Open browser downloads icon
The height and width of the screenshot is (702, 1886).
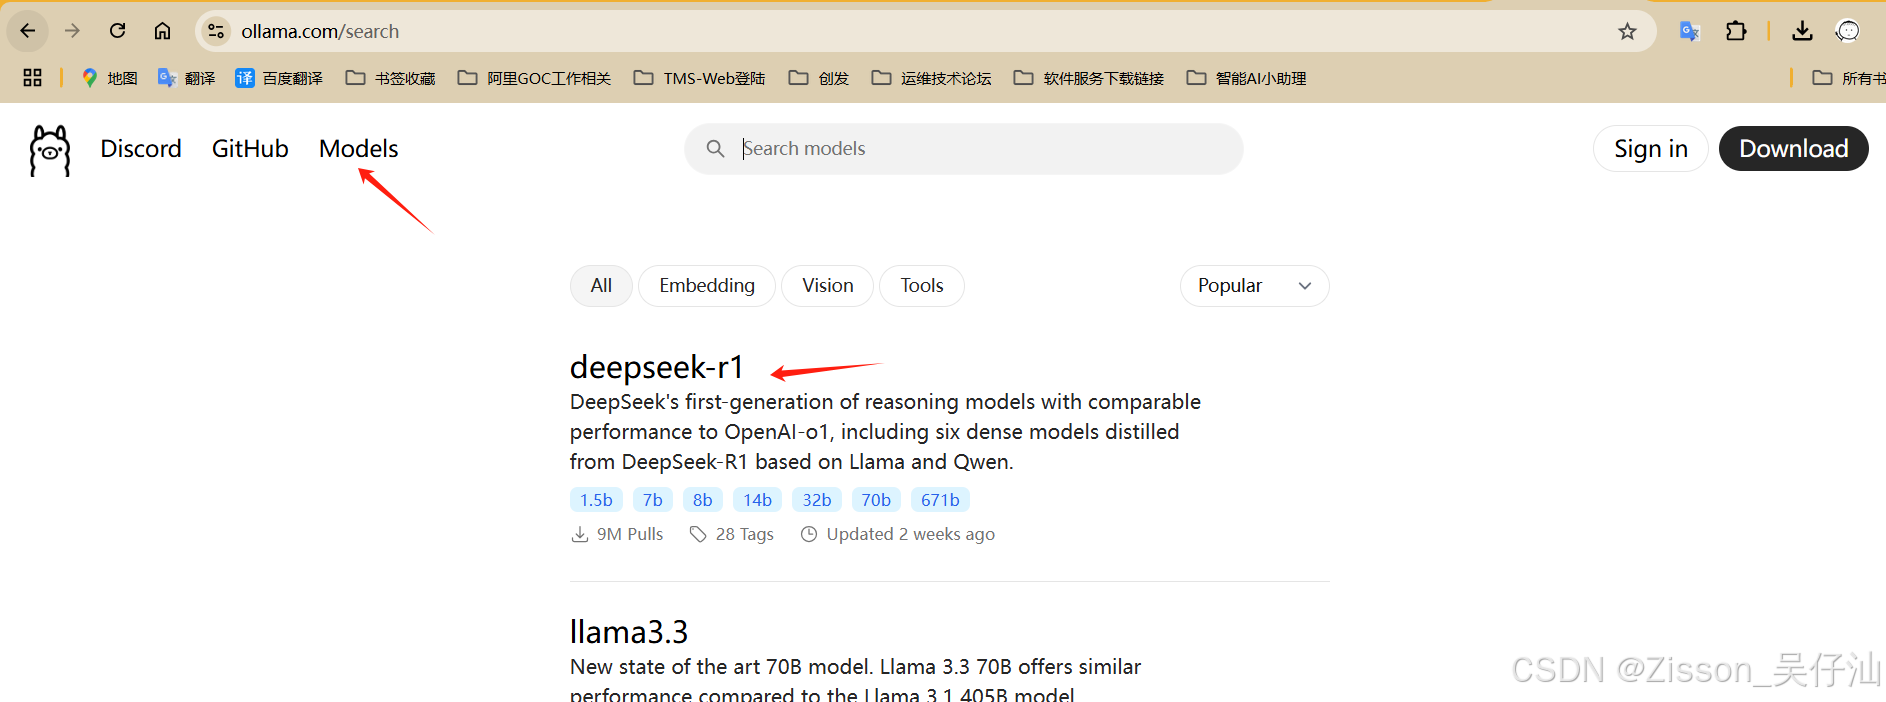click(1802, 31)
